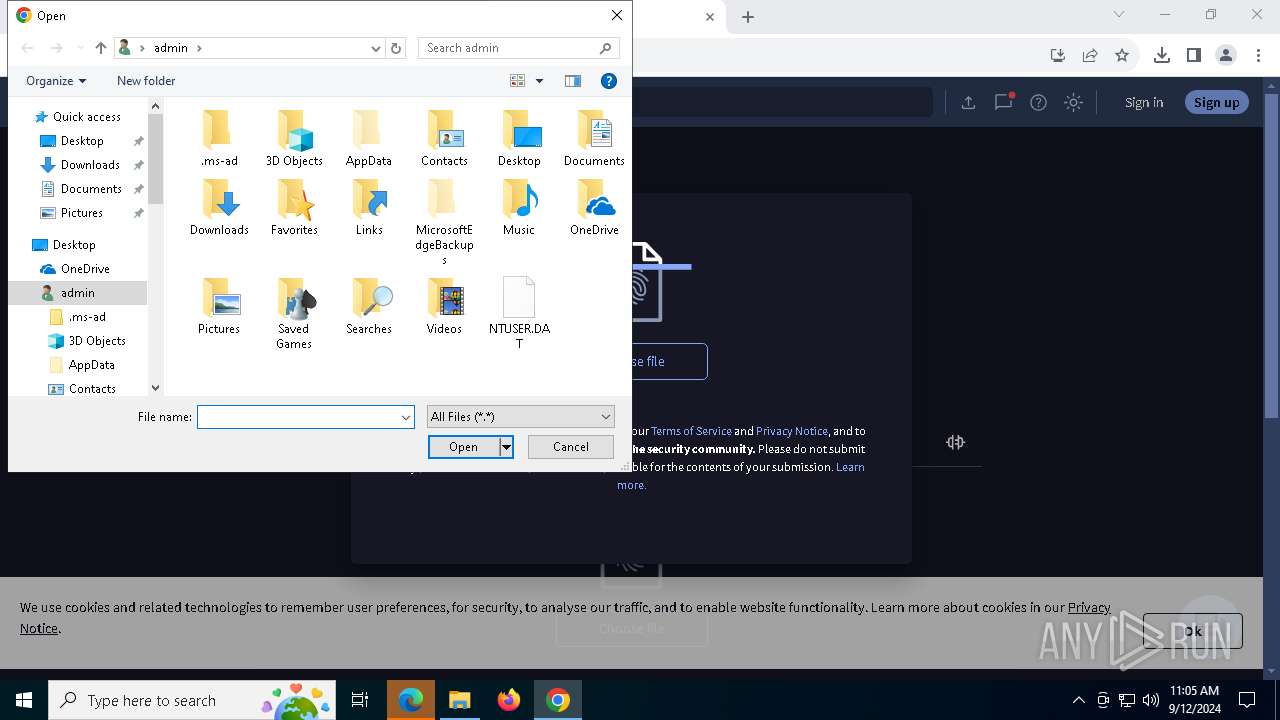Open the change view dropdown arrow
The width and height of the screenshot is (1280, 720).
pos(539,81)
